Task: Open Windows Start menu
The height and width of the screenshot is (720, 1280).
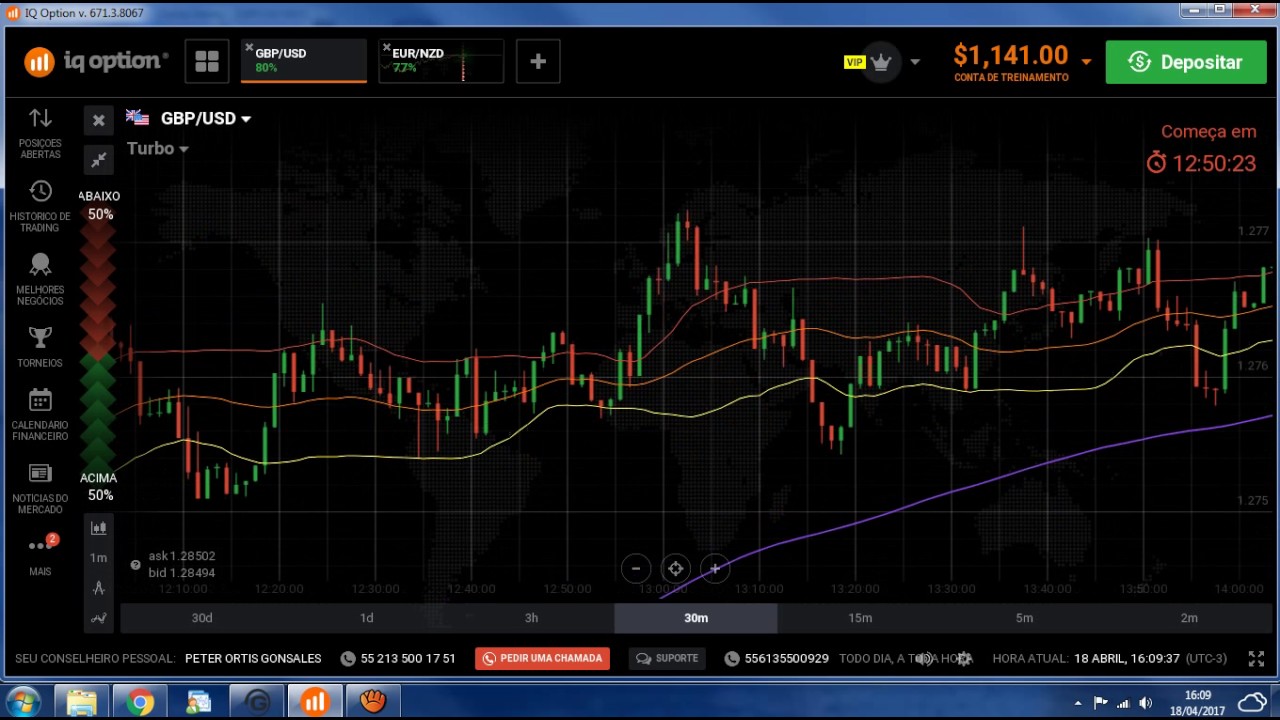Action: (23, 702)
